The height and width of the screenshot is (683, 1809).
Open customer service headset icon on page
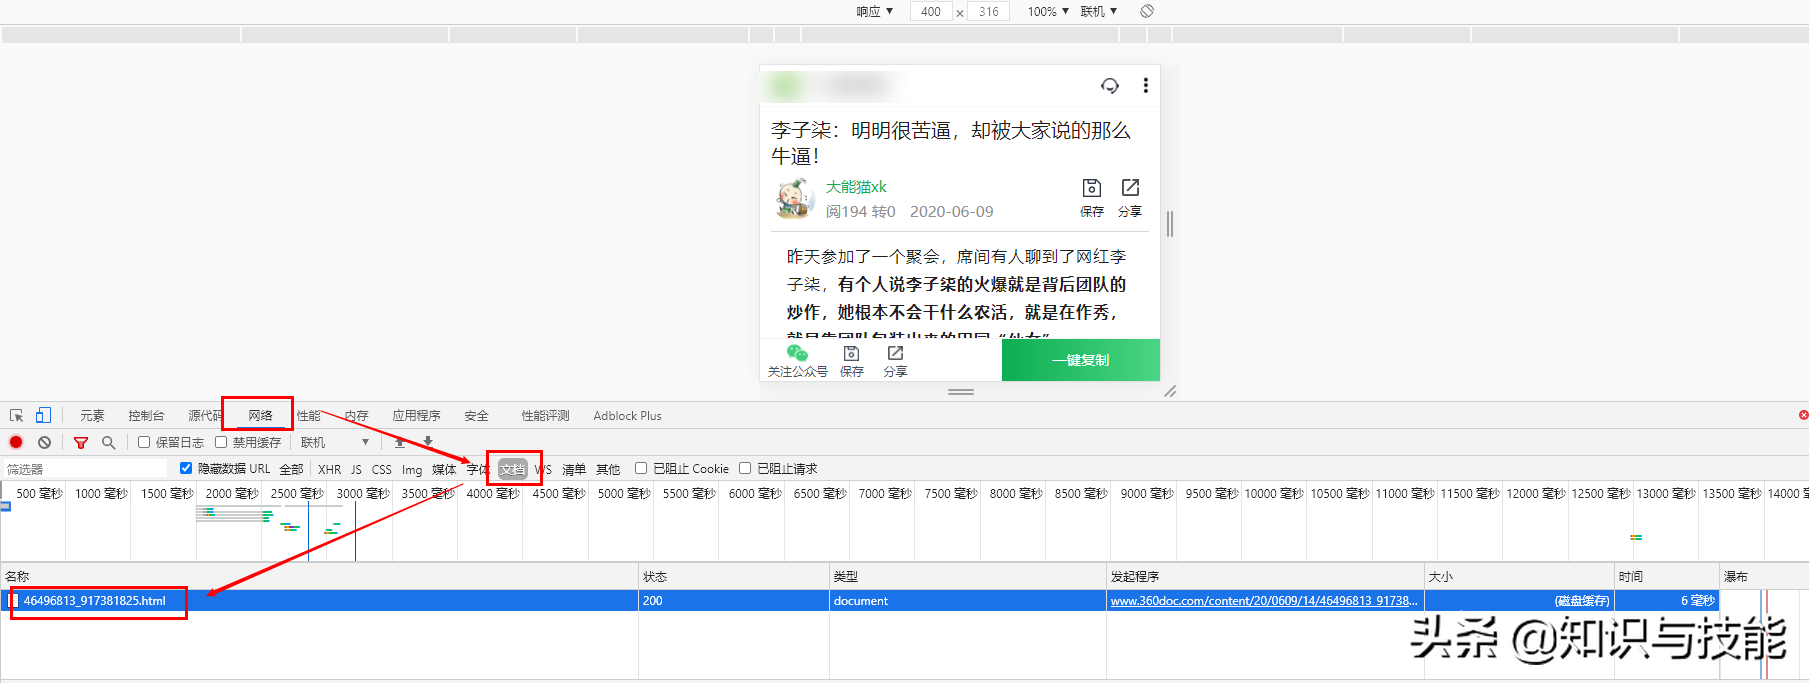coord(1110,85)
